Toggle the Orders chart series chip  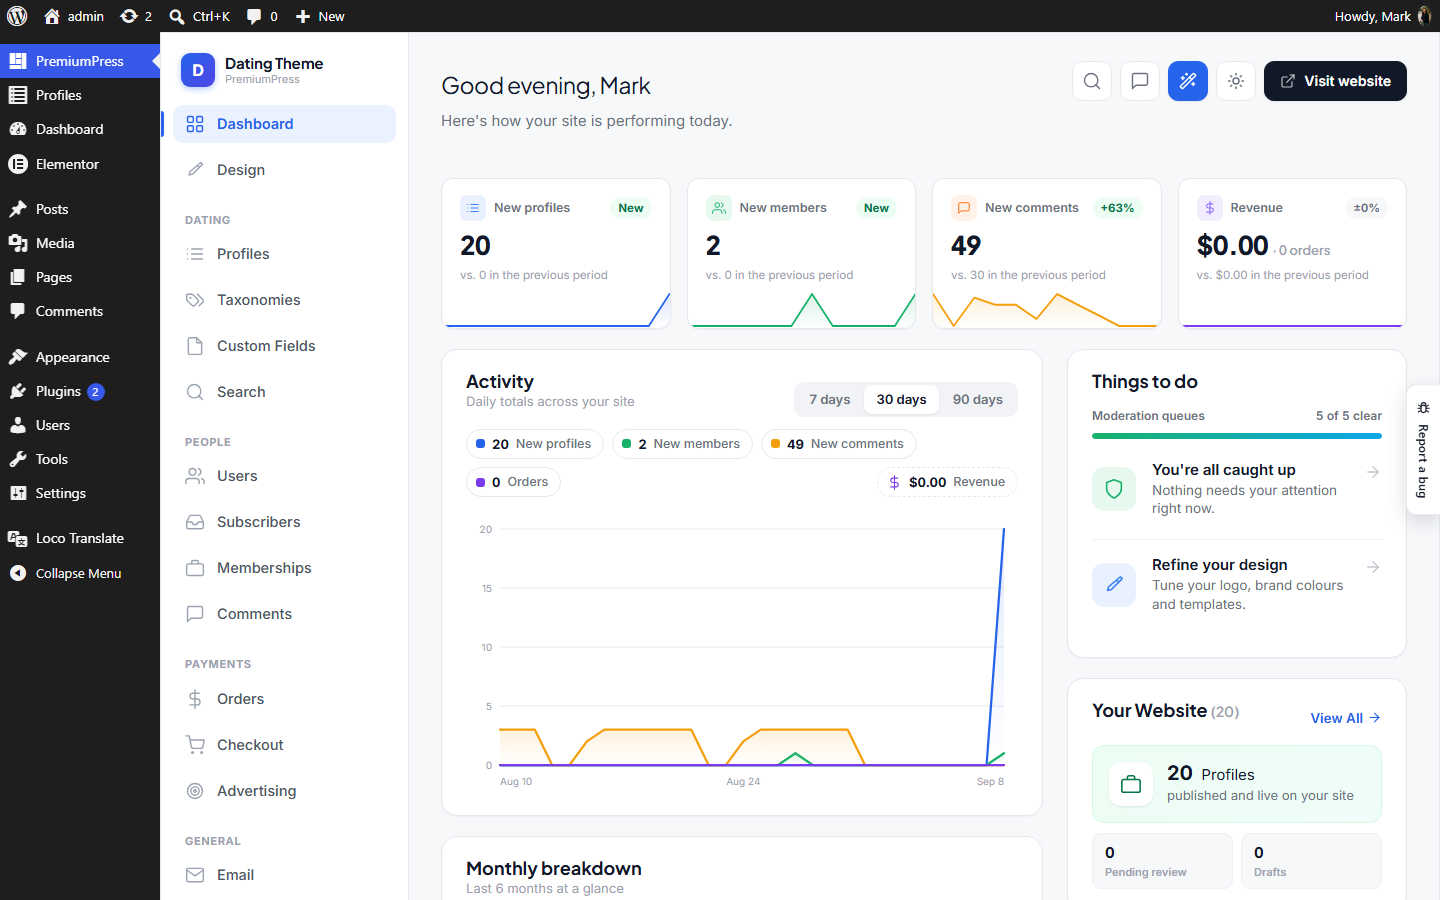pos(513,482)
